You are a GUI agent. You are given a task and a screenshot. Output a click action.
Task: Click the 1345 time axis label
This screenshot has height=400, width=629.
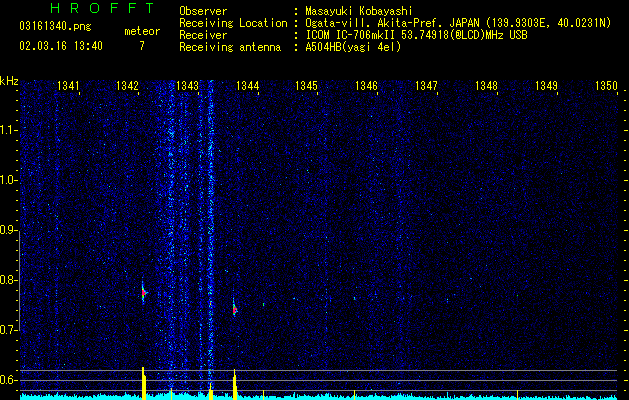[x=306, y=86]
